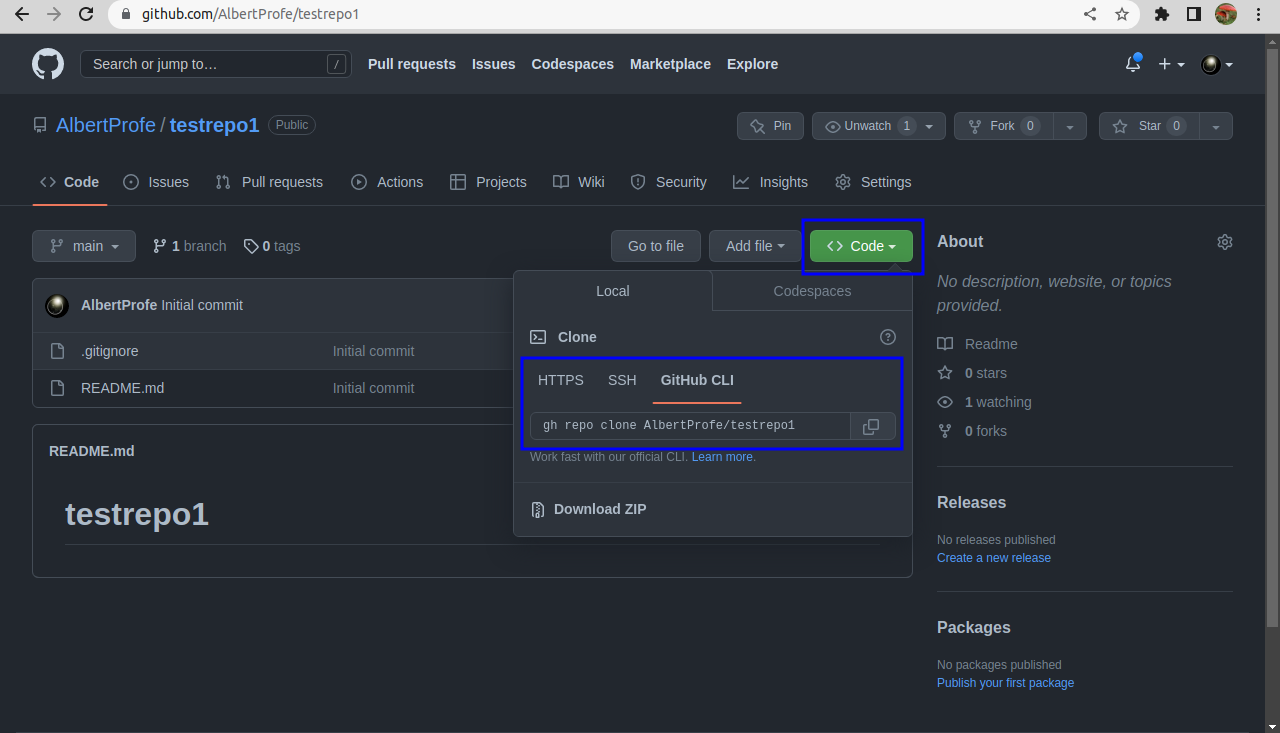The width and height of the screenshot is (1280, 733).
Task: Open the Actions tab
Action: tap(387, 182)
